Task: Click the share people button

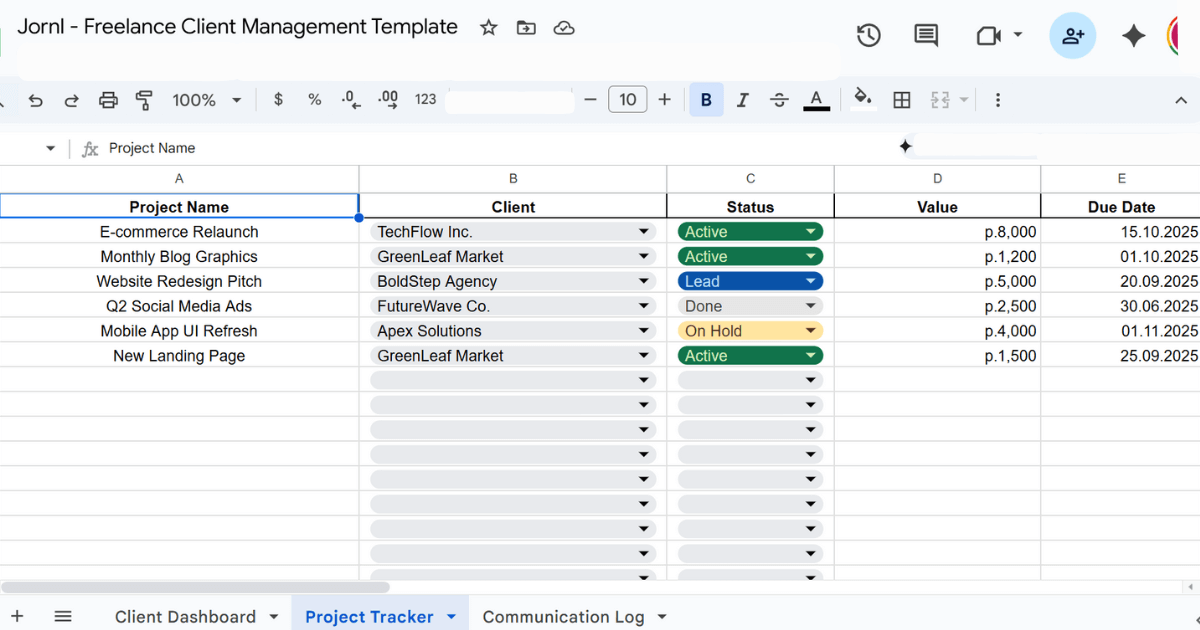Action: coord(1072,36)
